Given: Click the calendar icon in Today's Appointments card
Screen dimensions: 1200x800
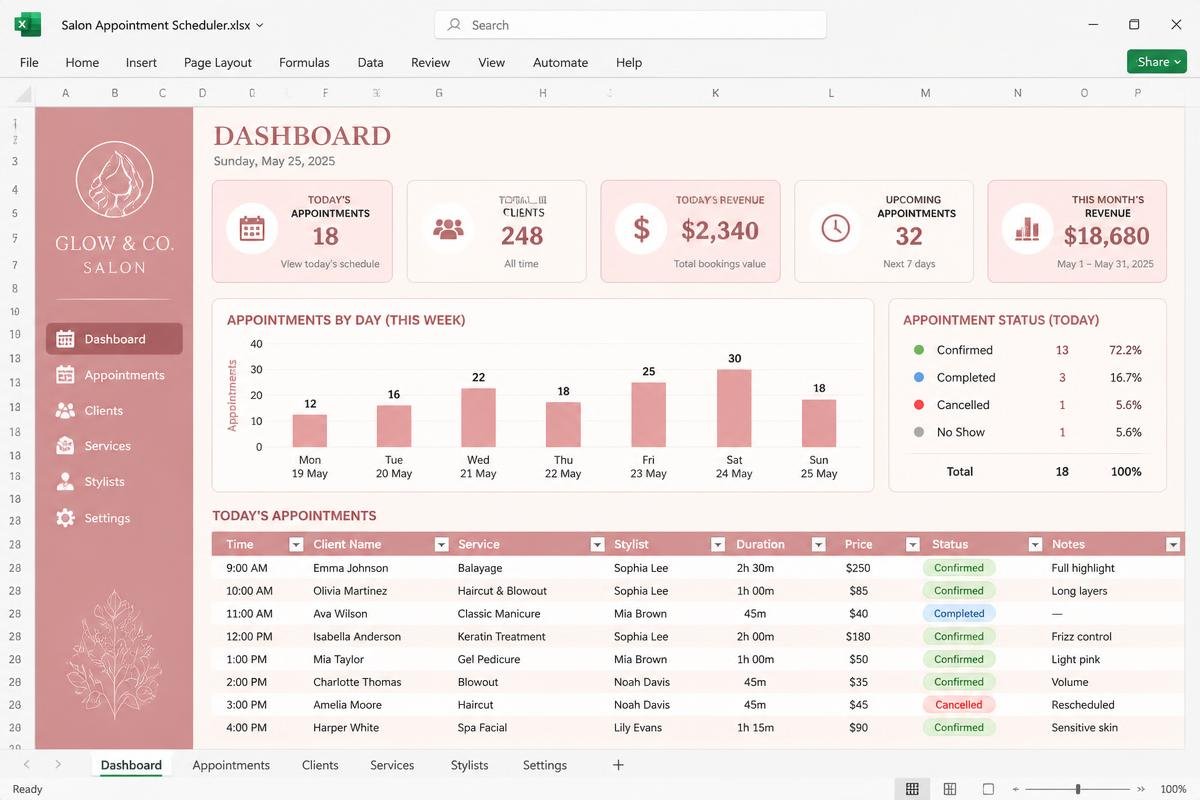Looking at the screenshot, I should [252, 229].
